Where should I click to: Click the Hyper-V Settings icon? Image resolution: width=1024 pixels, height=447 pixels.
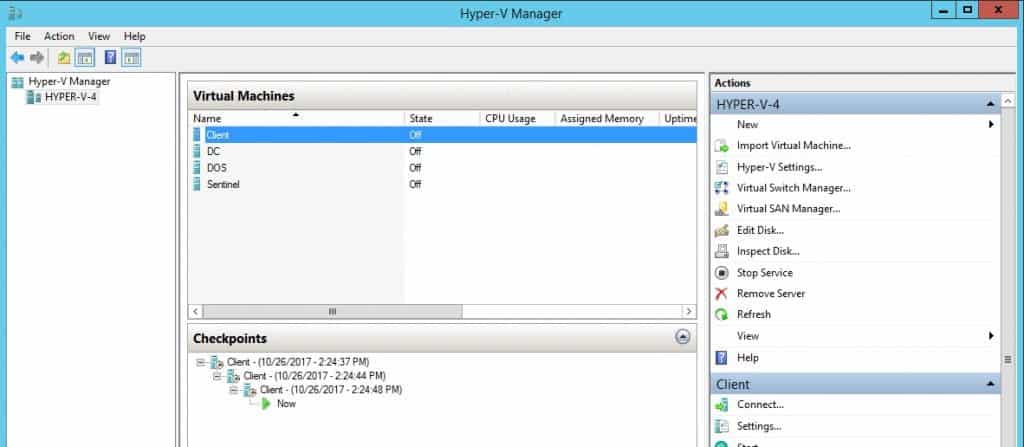722,167
